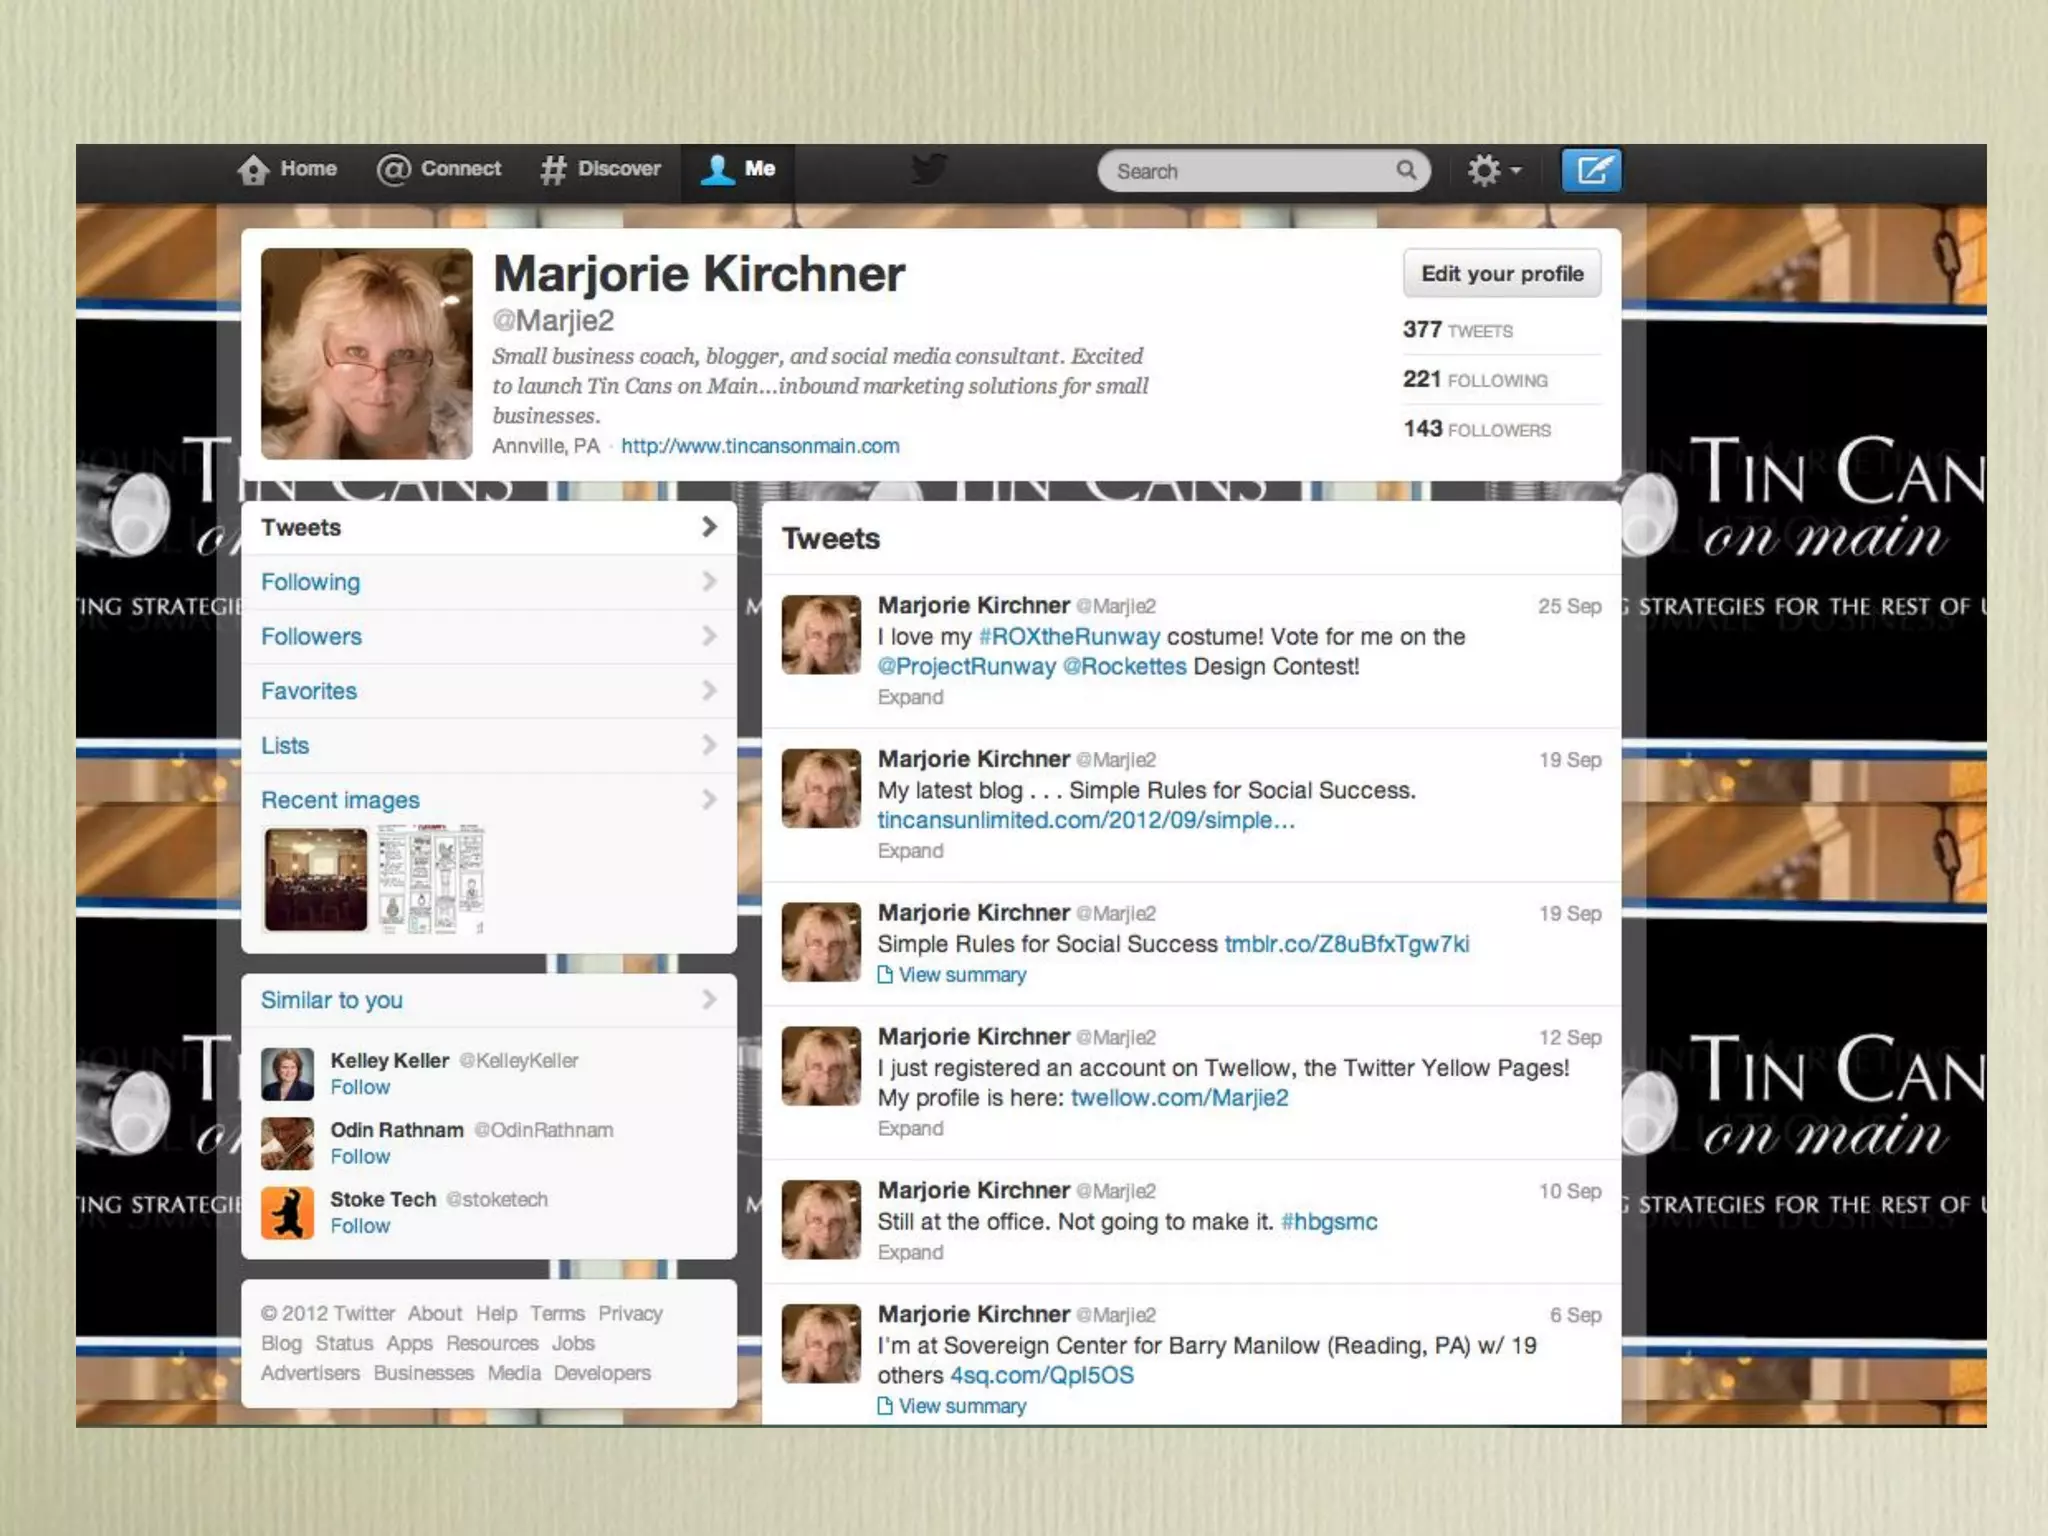Open the tincansonmain.com website link
2048x1536 pixels.
(x=760, y=446)
